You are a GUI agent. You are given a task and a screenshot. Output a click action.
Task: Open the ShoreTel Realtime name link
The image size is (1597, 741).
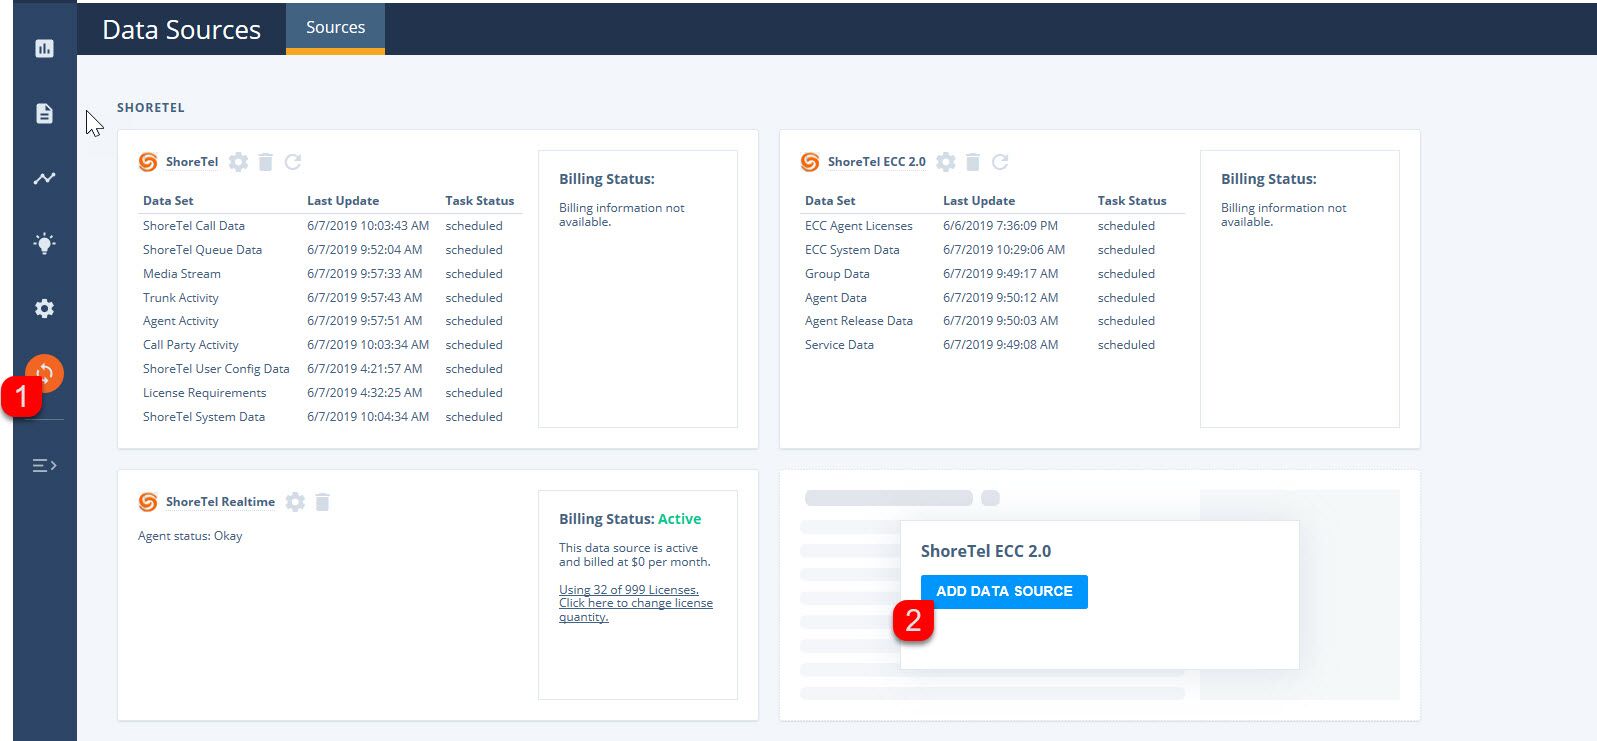coord(220,502)
